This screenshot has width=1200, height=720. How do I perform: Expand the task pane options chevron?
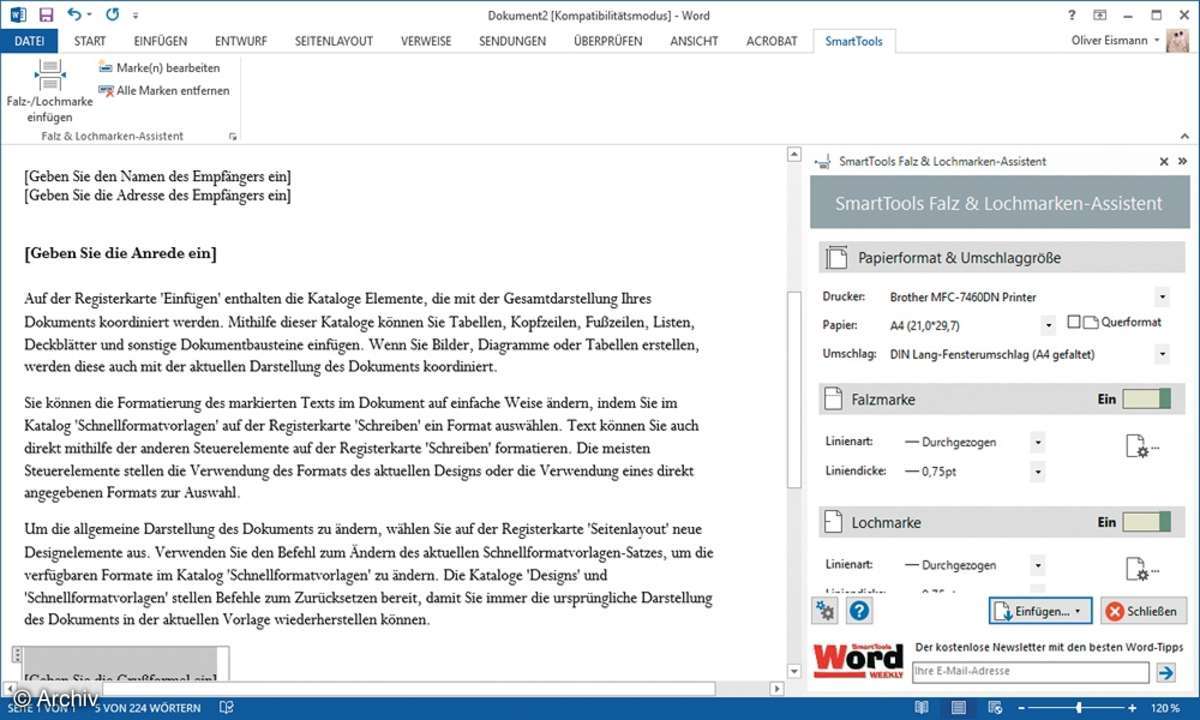(1182, 161)
